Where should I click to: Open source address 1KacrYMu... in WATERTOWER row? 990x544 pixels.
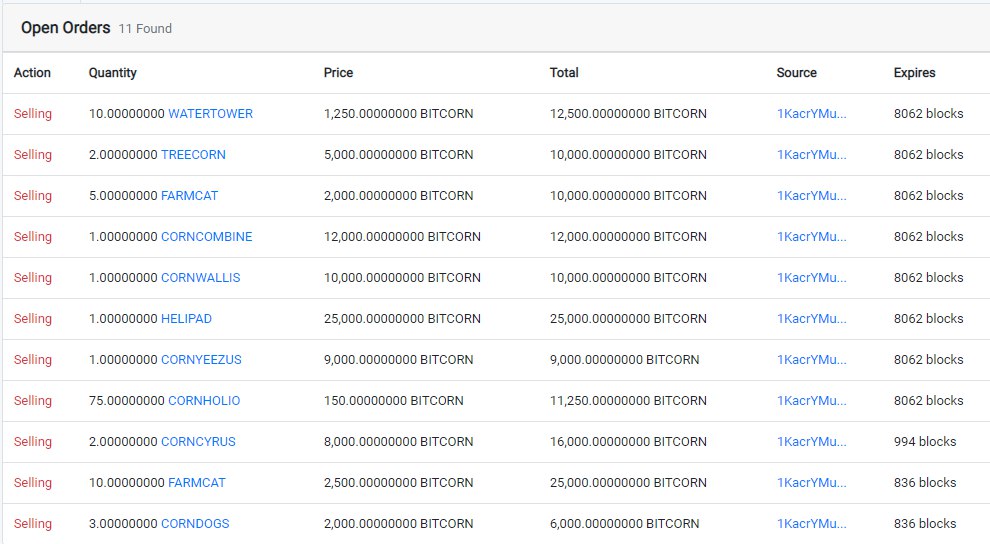pos(811,114)
